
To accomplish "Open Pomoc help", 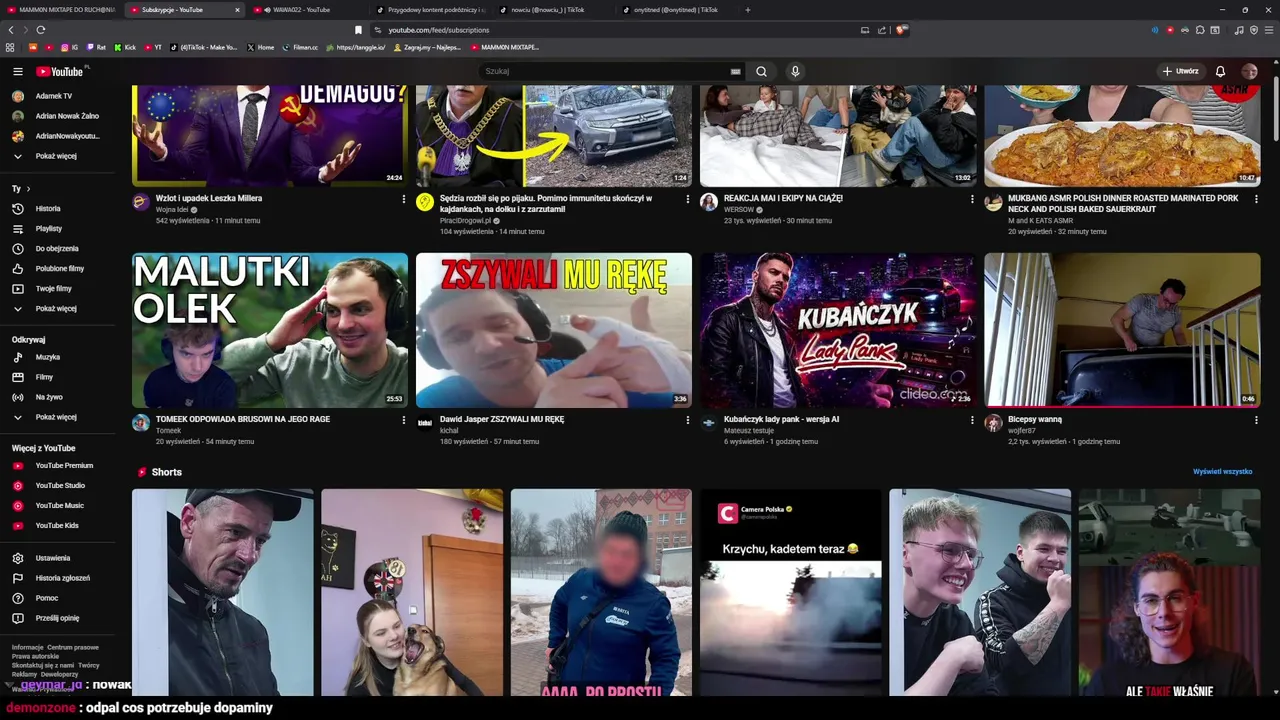I will tap(60, 598).
